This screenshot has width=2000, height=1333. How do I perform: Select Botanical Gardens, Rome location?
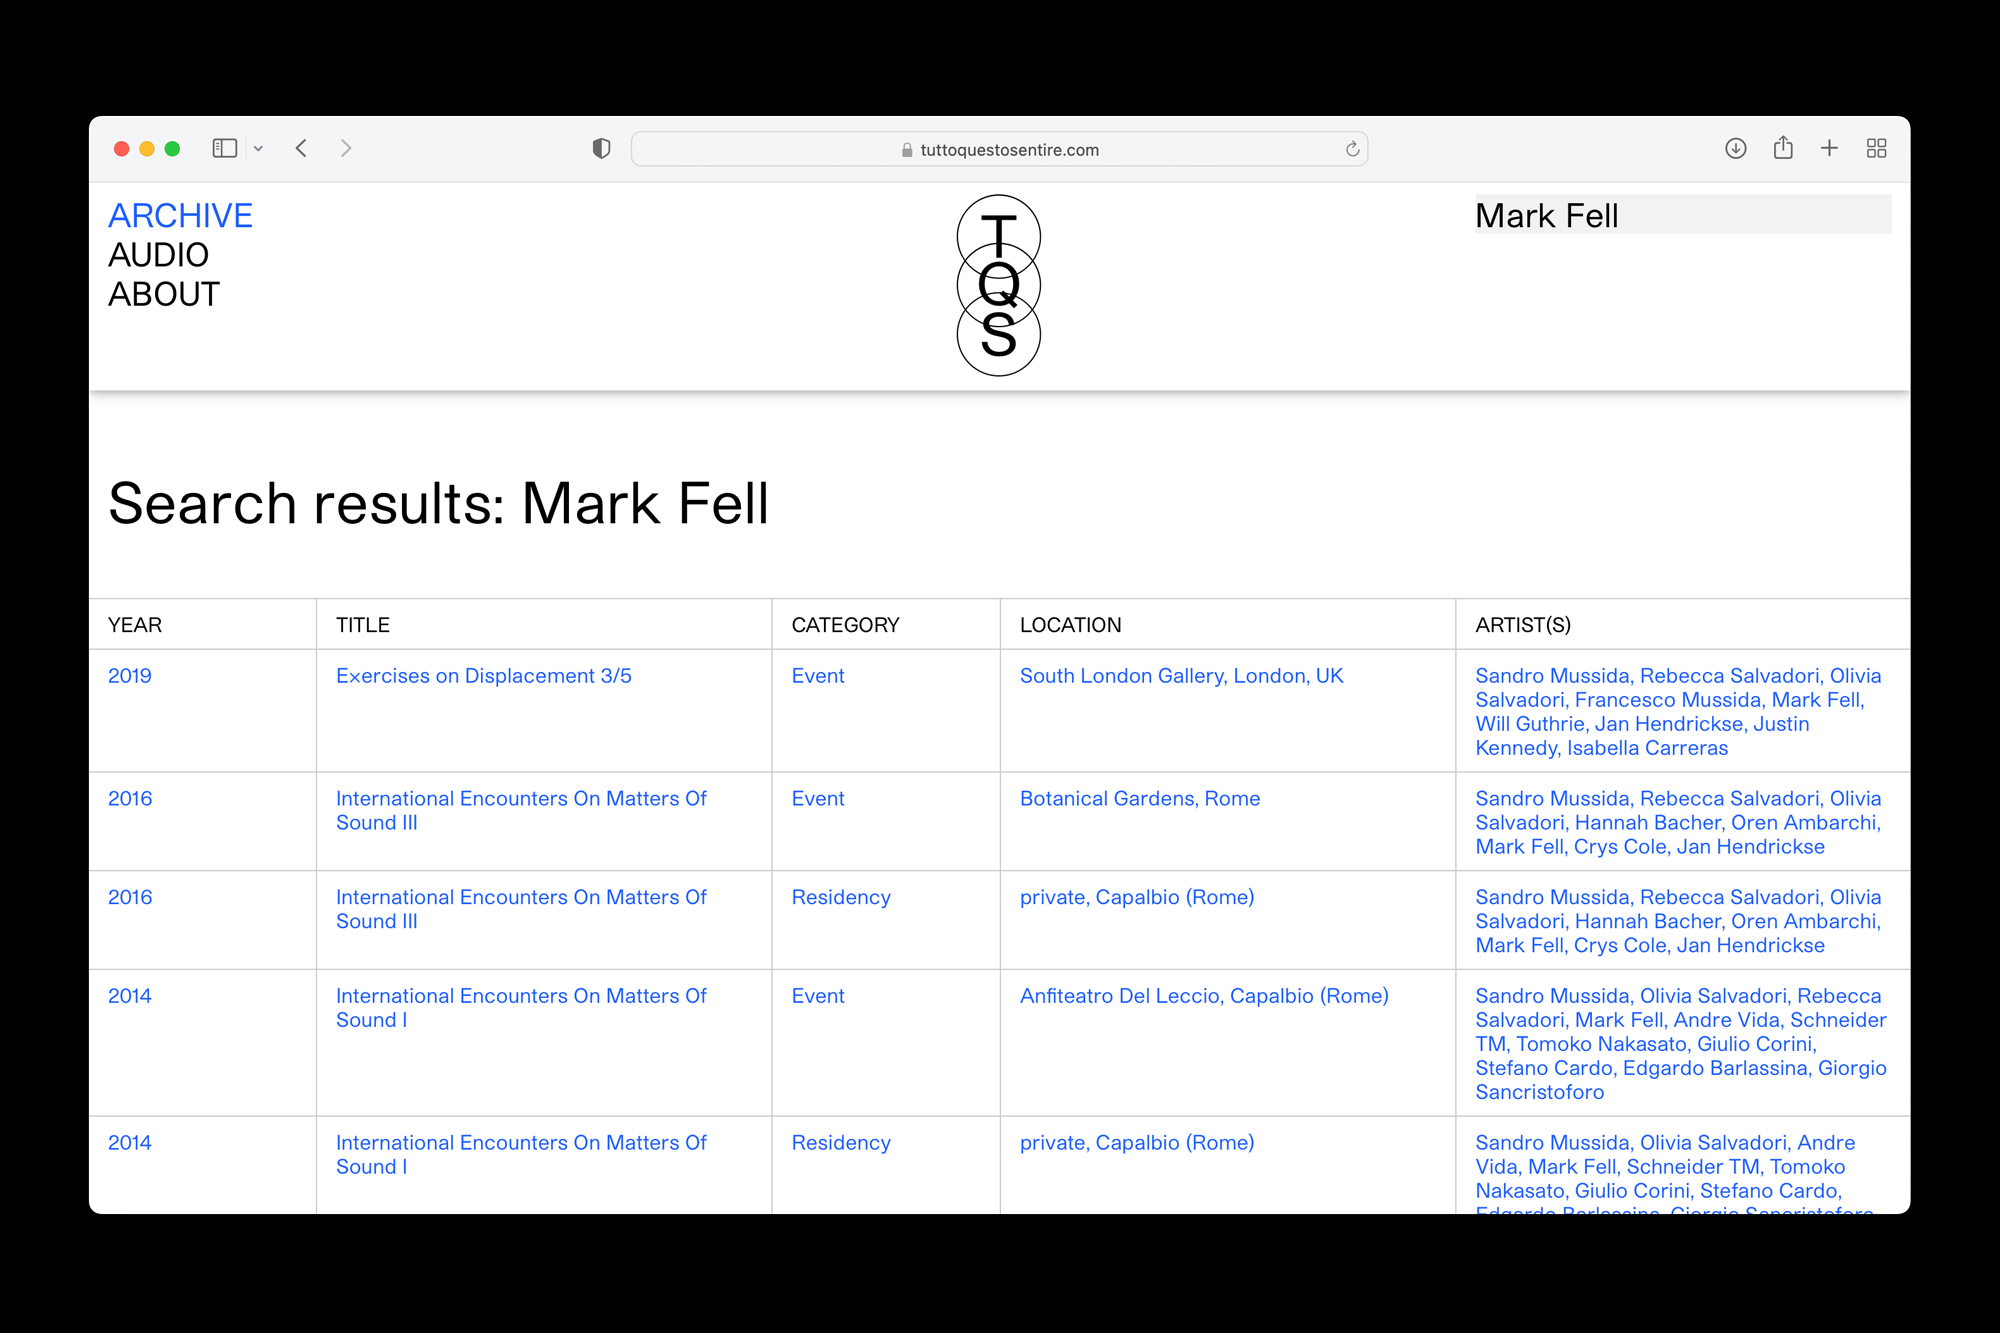[1139, 799]
